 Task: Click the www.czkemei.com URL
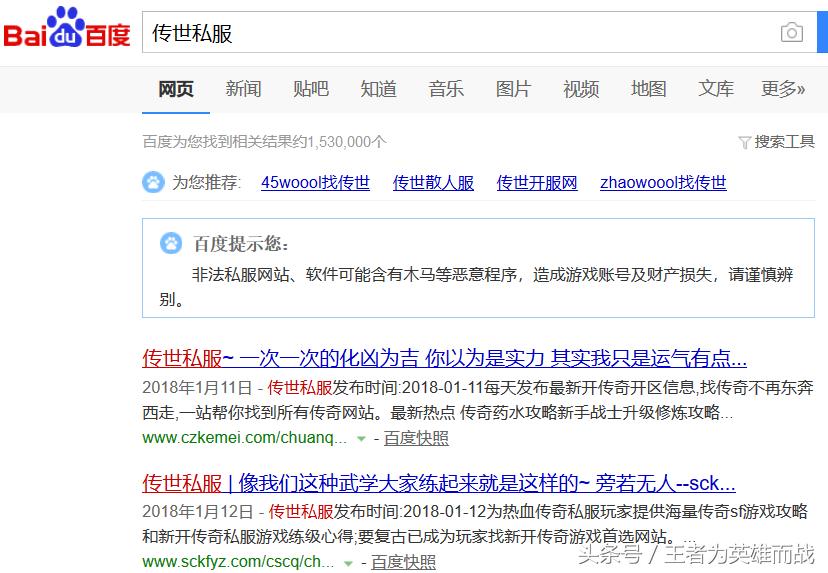(244, 438)
